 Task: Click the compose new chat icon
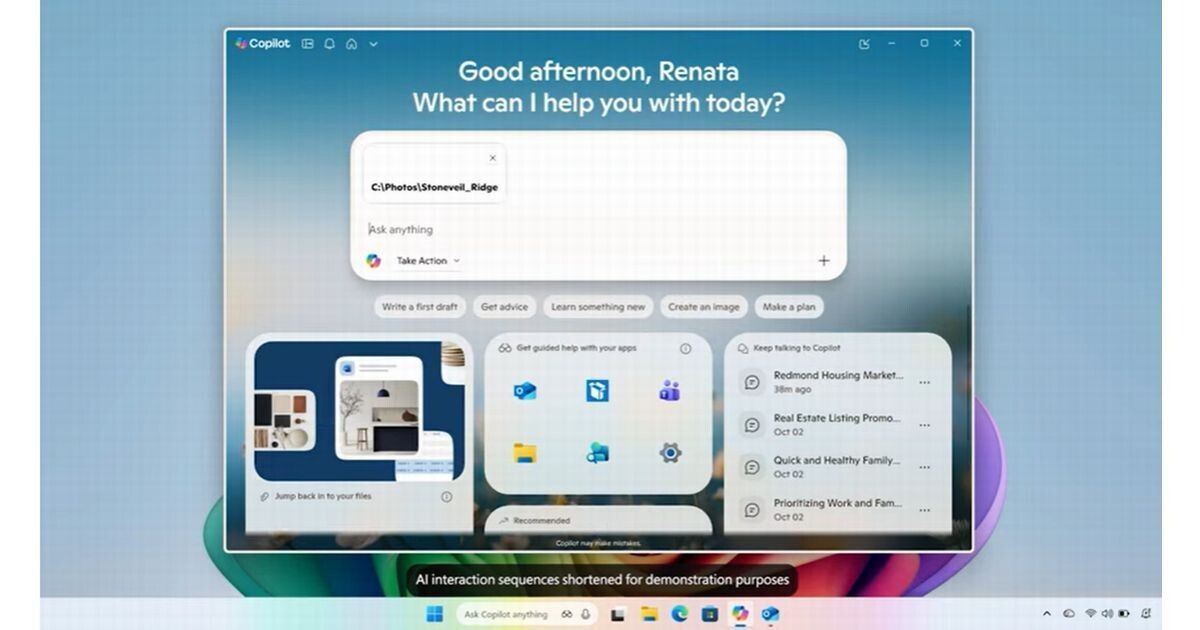(x=864, y=44)
